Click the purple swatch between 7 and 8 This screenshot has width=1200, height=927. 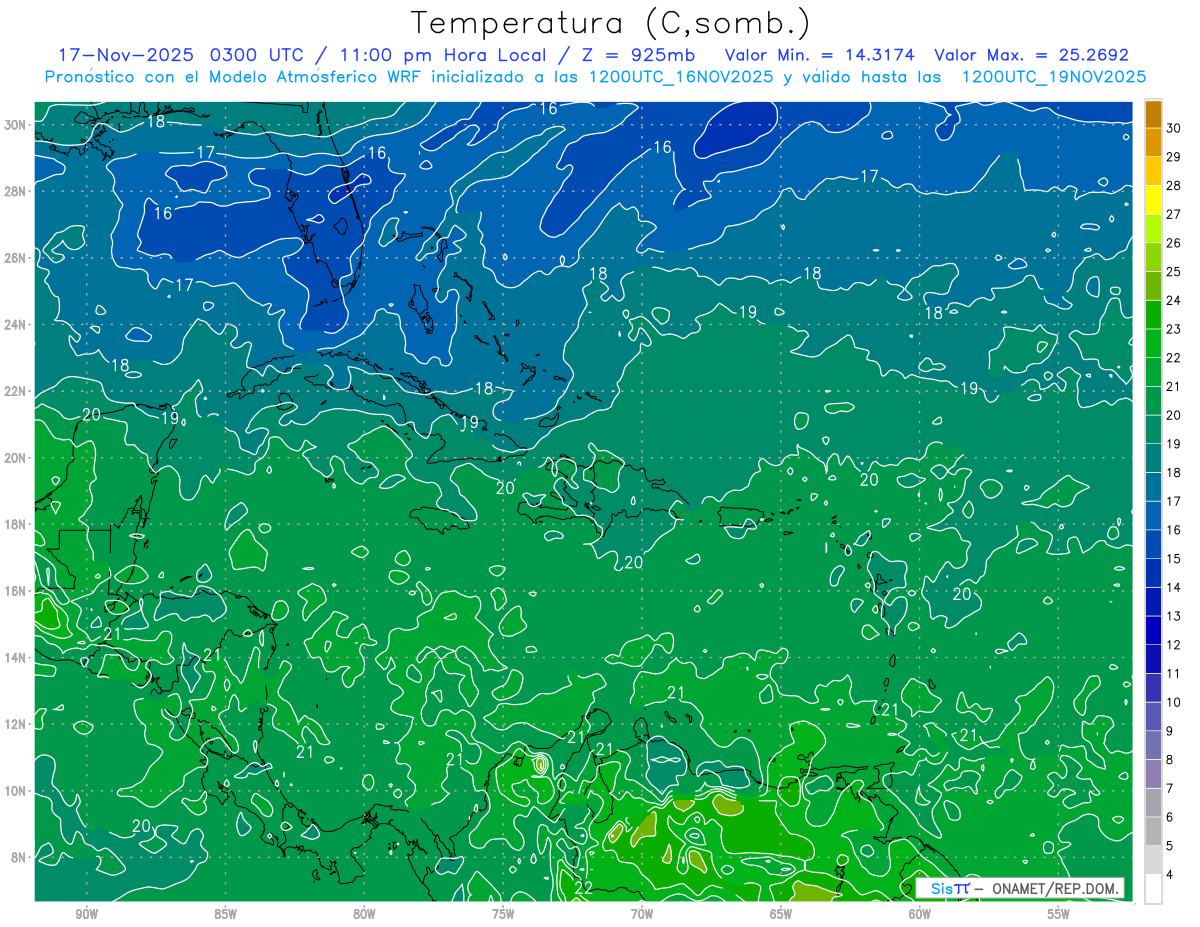point(1153,774)
